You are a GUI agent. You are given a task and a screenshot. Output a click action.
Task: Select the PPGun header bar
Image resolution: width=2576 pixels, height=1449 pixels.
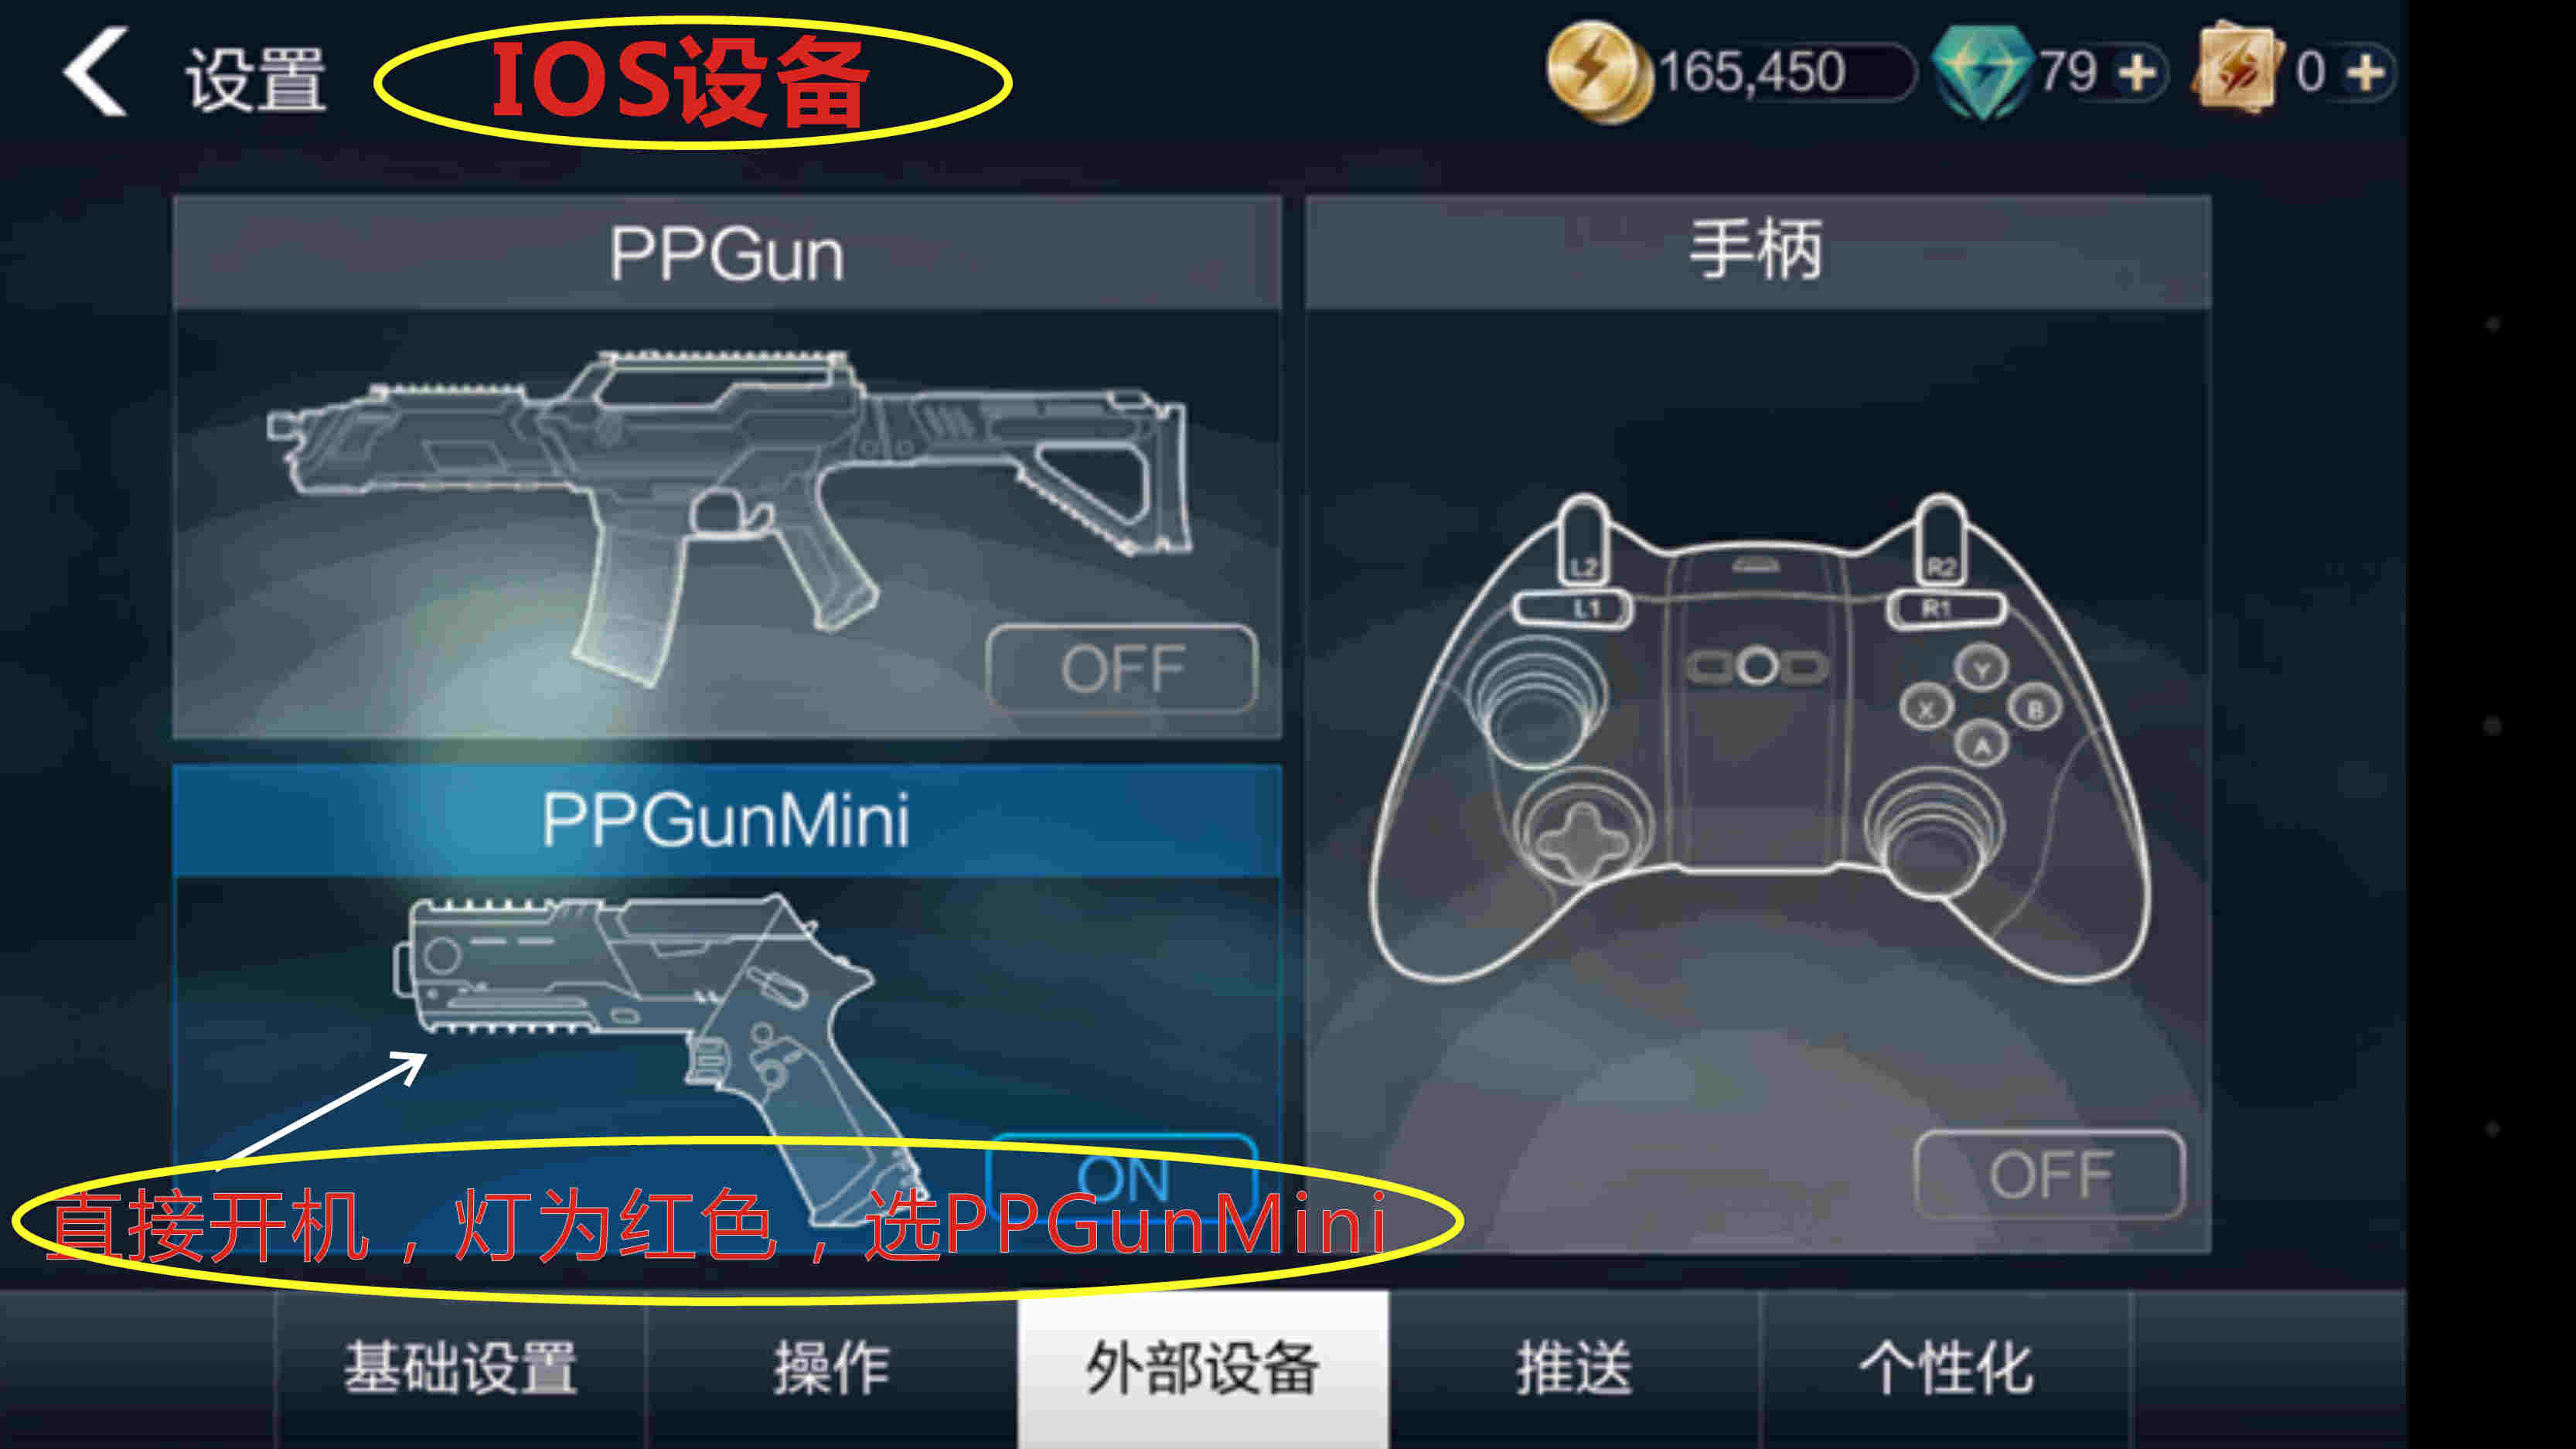point(727,253)
